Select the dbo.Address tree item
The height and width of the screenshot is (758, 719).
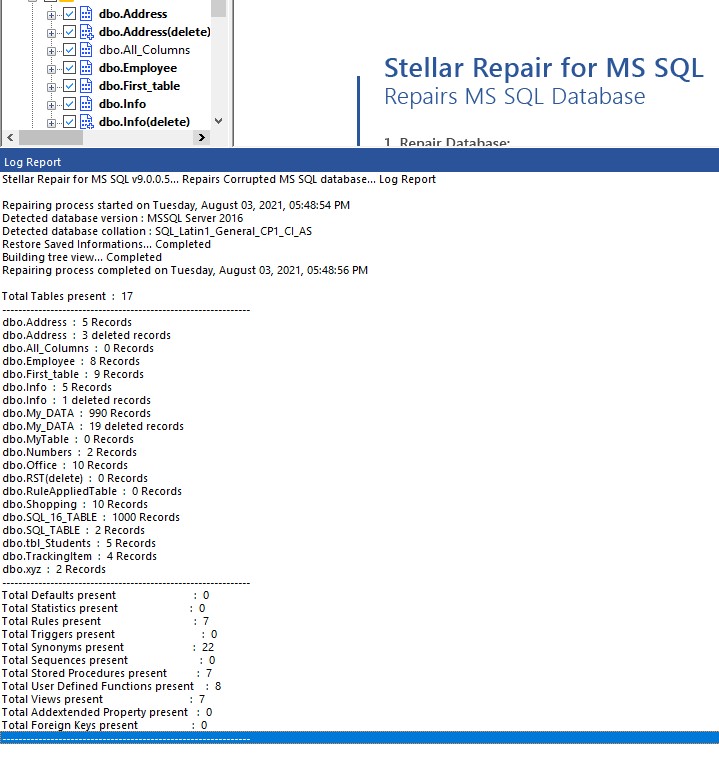[x=133, y=14]
